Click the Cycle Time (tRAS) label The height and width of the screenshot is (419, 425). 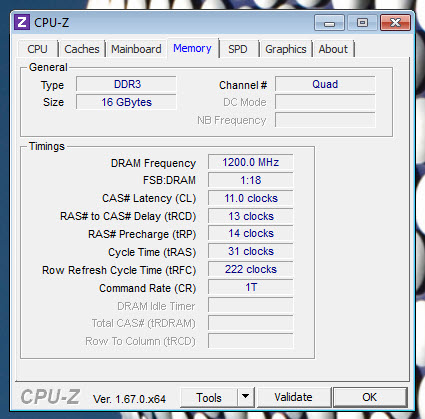pos(152,252)
